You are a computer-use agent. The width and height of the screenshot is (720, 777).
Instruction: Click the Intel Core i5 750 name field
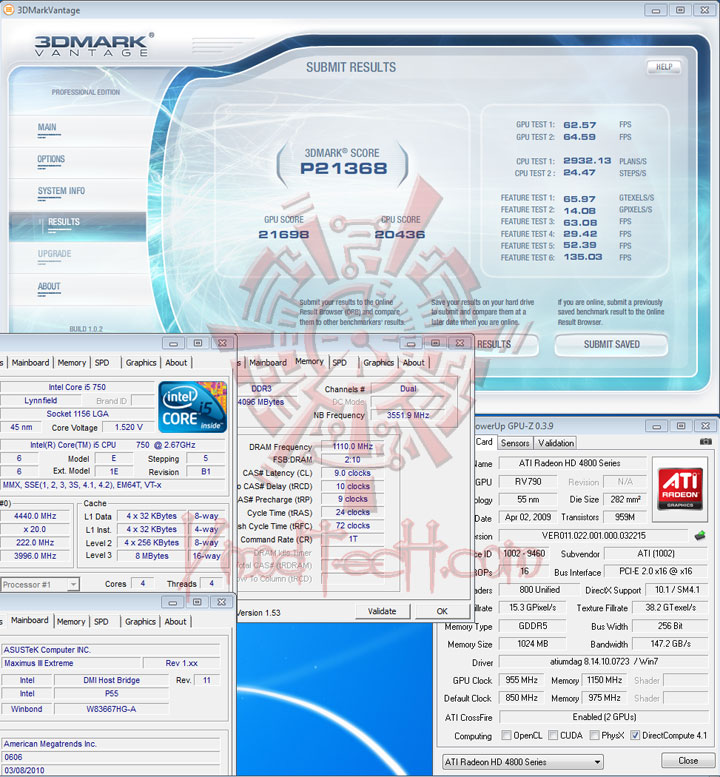[x=77, y=387]
